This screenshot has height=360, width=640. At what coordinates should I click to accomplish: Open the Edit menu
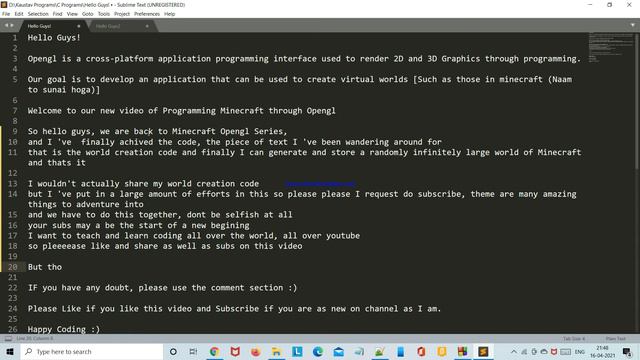point(19,14)
